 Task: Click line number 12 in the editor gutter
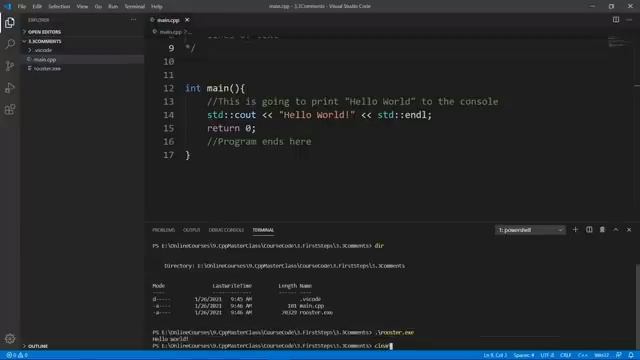coord(168,88)
